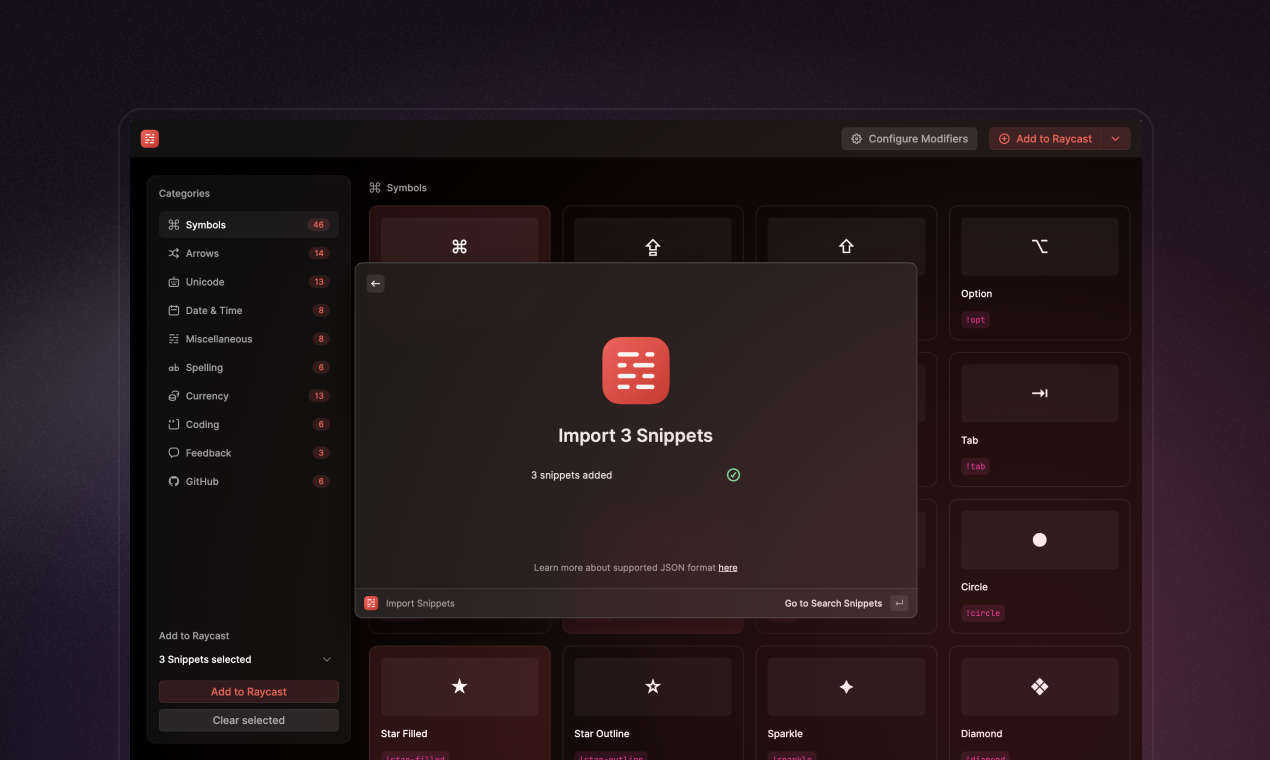Image resolution: width=1270 pixels, height=760 pixels.
Task: Expand the Add to Raycast dropdown arrow
Action: point(1116,139)
